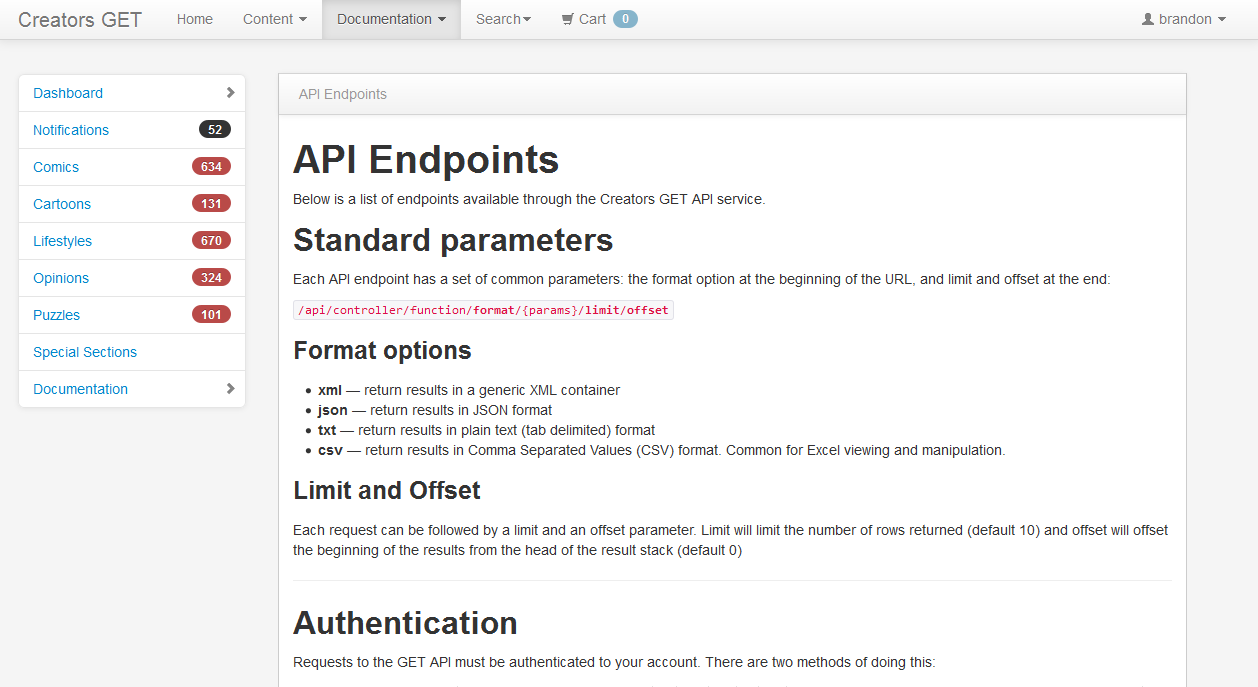Open the Comics section
Image resolution: width=1258 pixels, height=687 pixels.
coord(132,167)
